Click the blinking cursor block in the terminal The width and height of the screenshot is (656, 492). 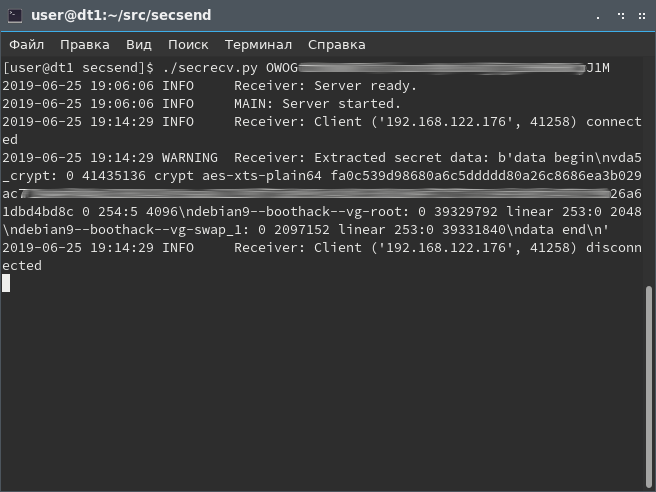click(6, 283)
